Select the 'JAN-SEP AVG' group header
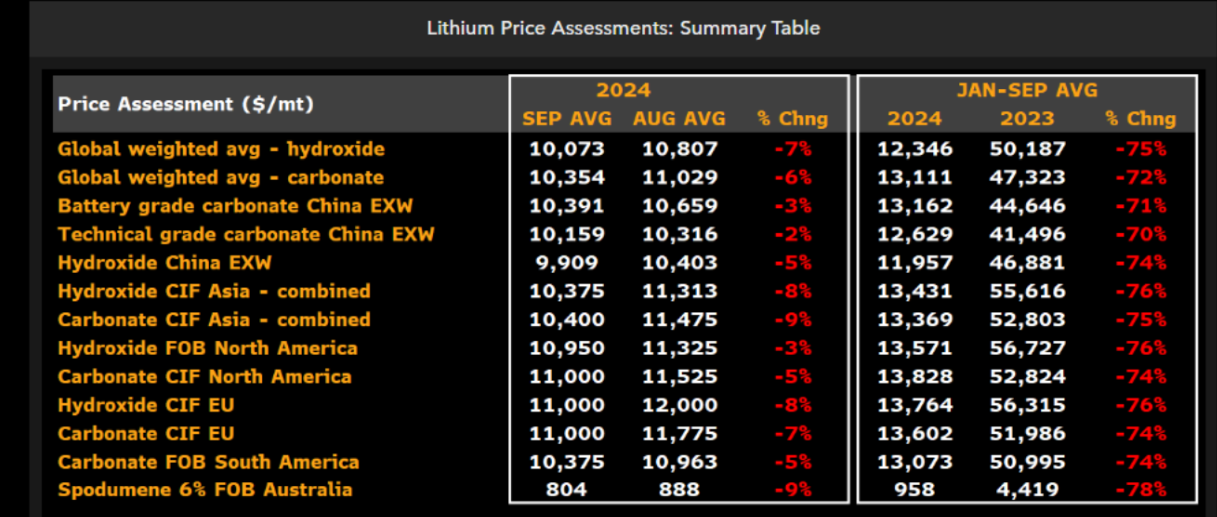The image size is (1217, 517). (1026, 90)
